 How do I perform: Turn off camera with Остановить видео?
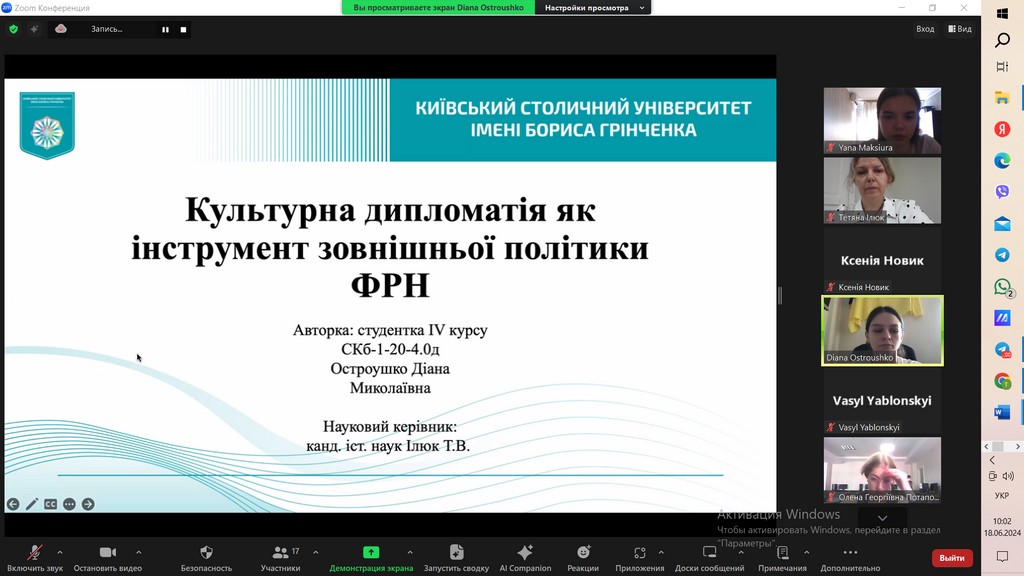(x=108, y=553)
